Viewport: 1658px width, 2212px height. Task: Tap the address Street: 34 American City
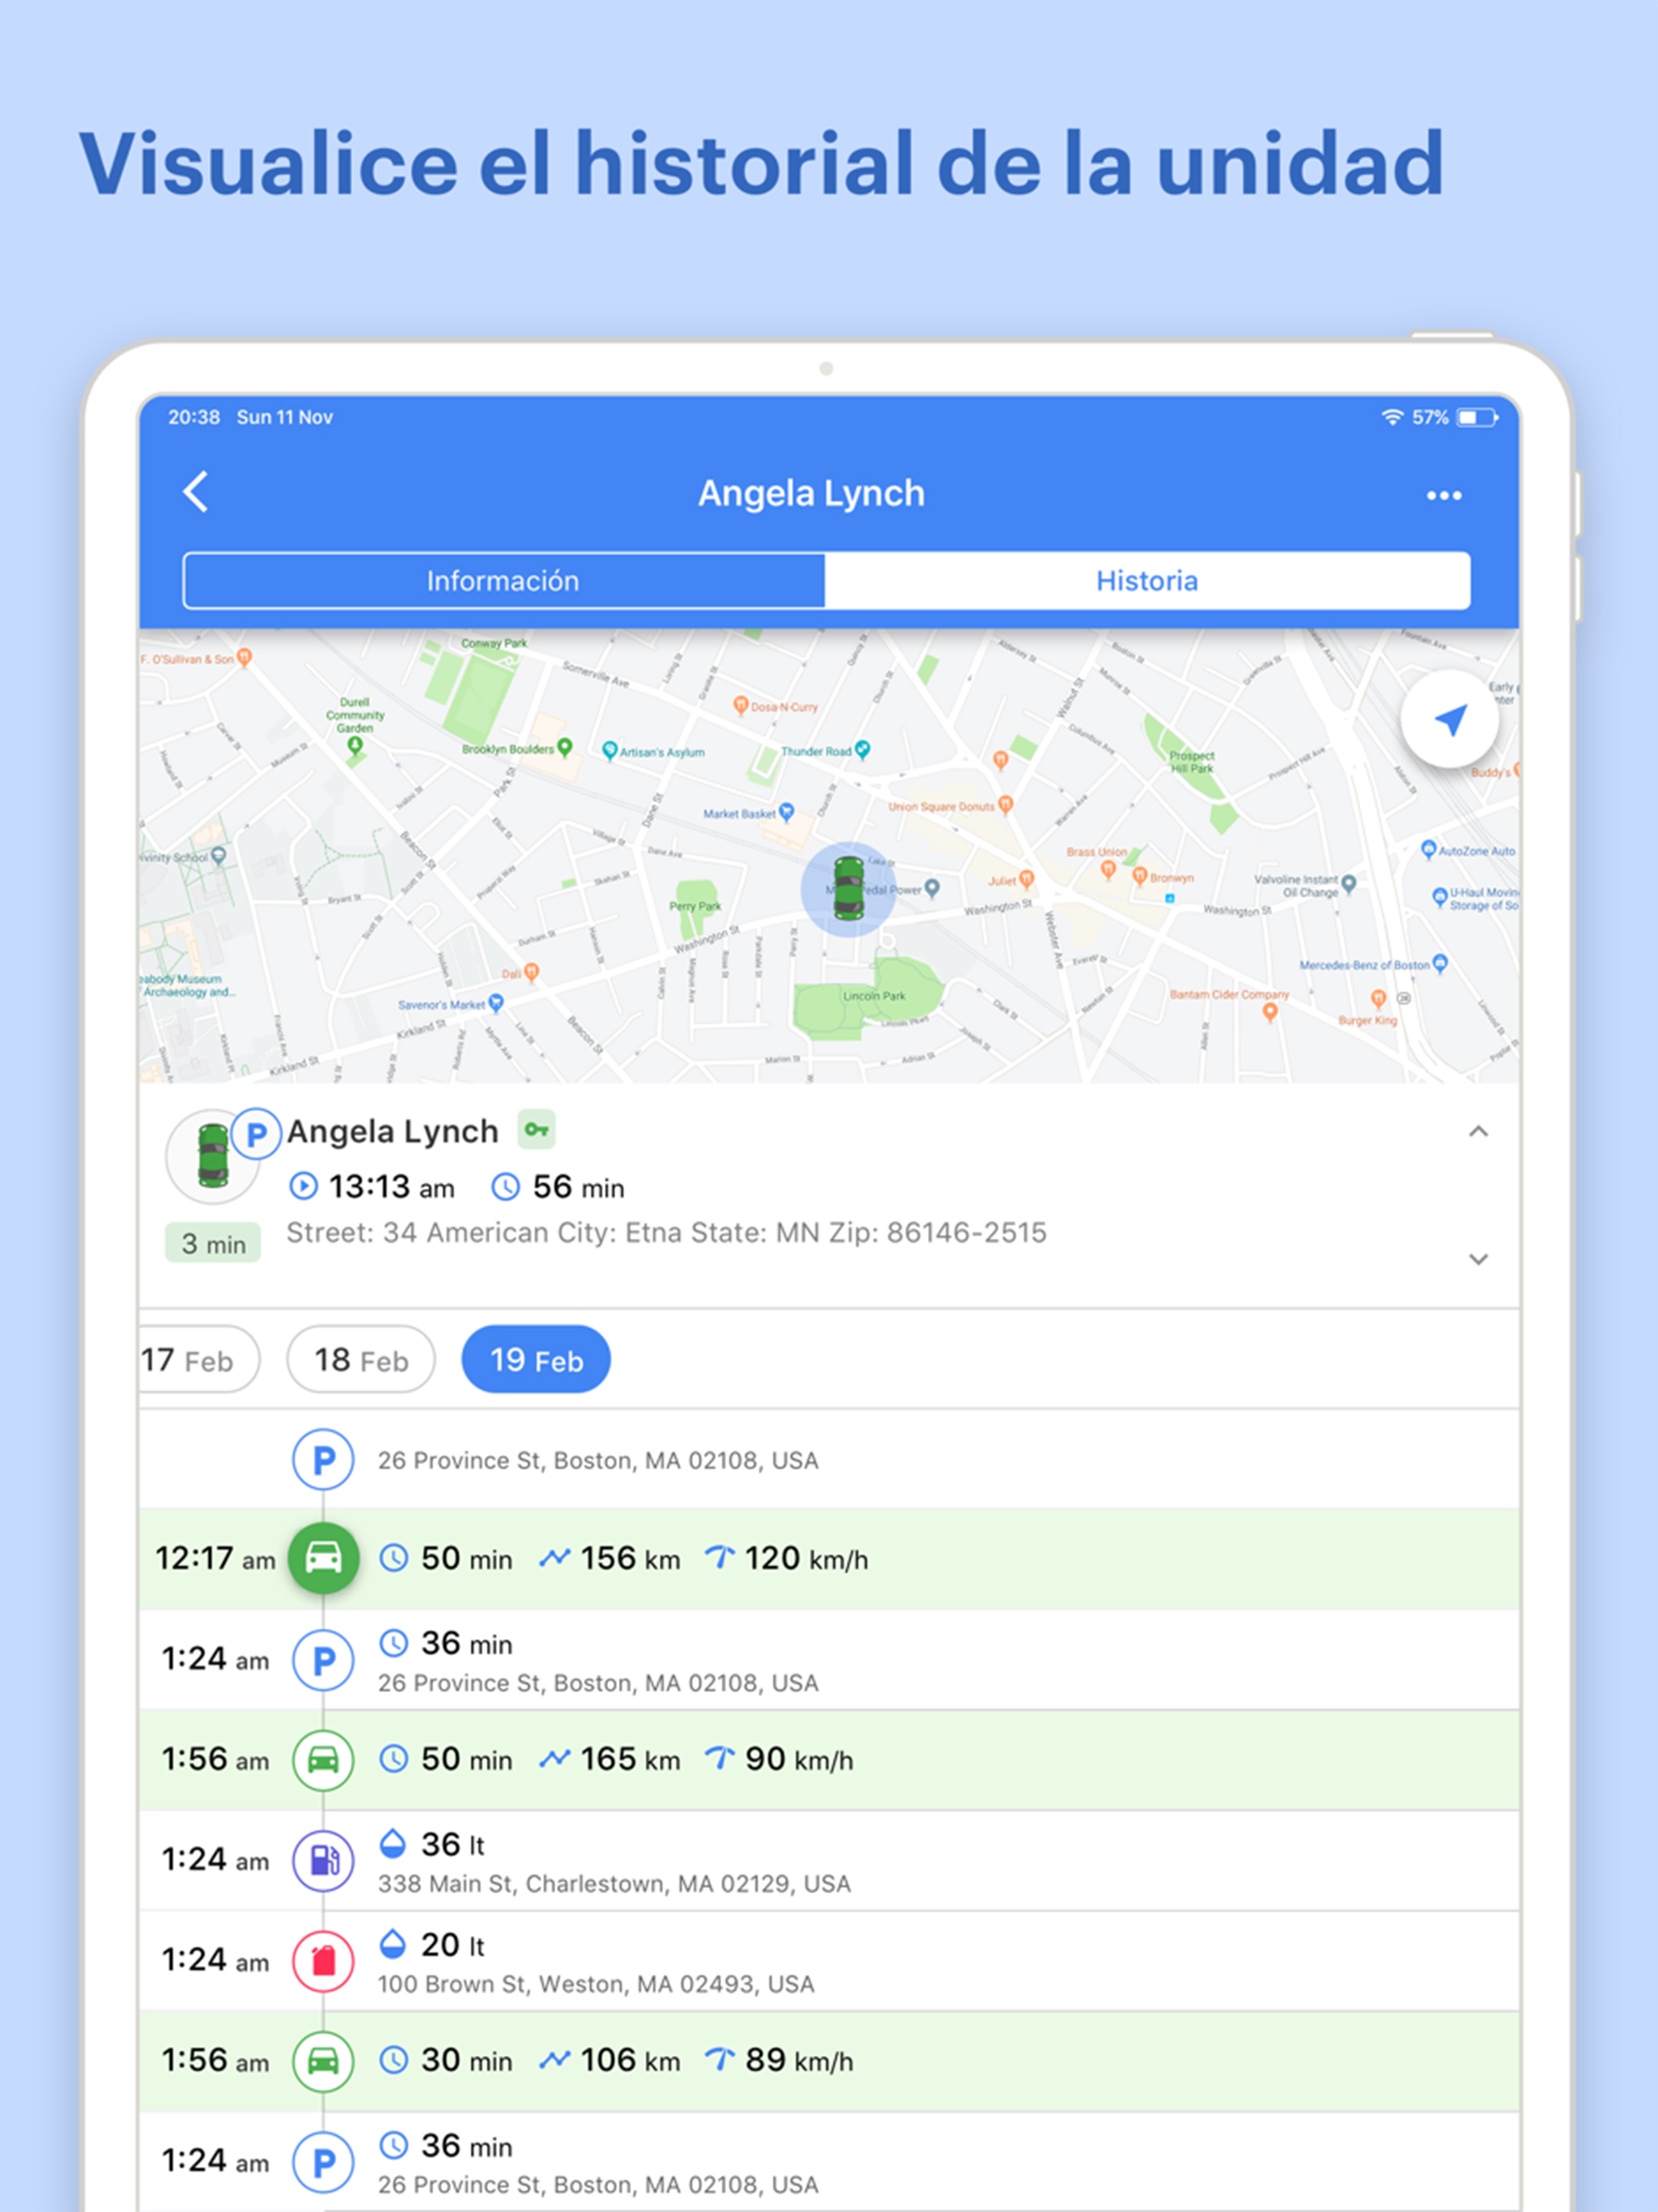pyautogui.click(x=666, y=1233)
